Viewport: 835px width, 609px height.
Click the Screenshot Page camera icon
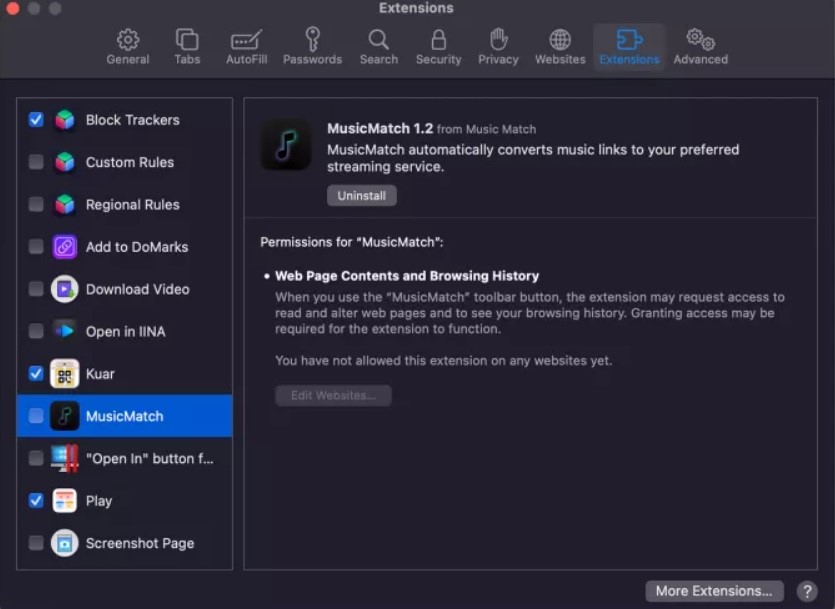pyautogui.click(x=64, y=543)
